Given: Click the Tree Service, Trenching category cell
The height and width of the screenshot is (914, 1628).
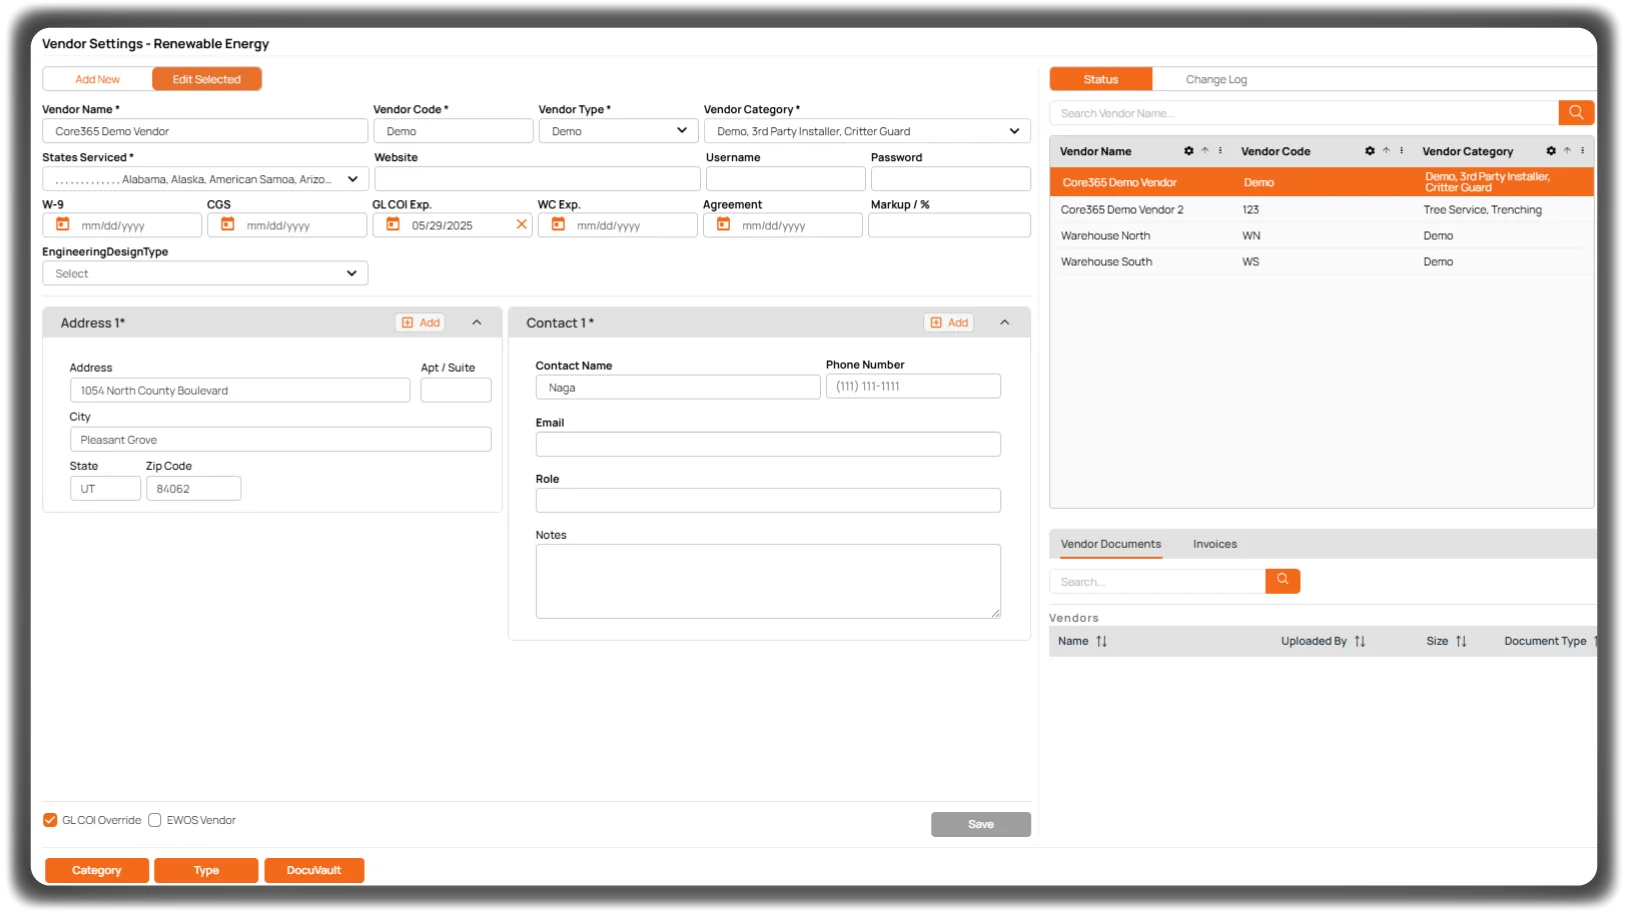Looking at the screenshot, I should (x=1482, y=210).
